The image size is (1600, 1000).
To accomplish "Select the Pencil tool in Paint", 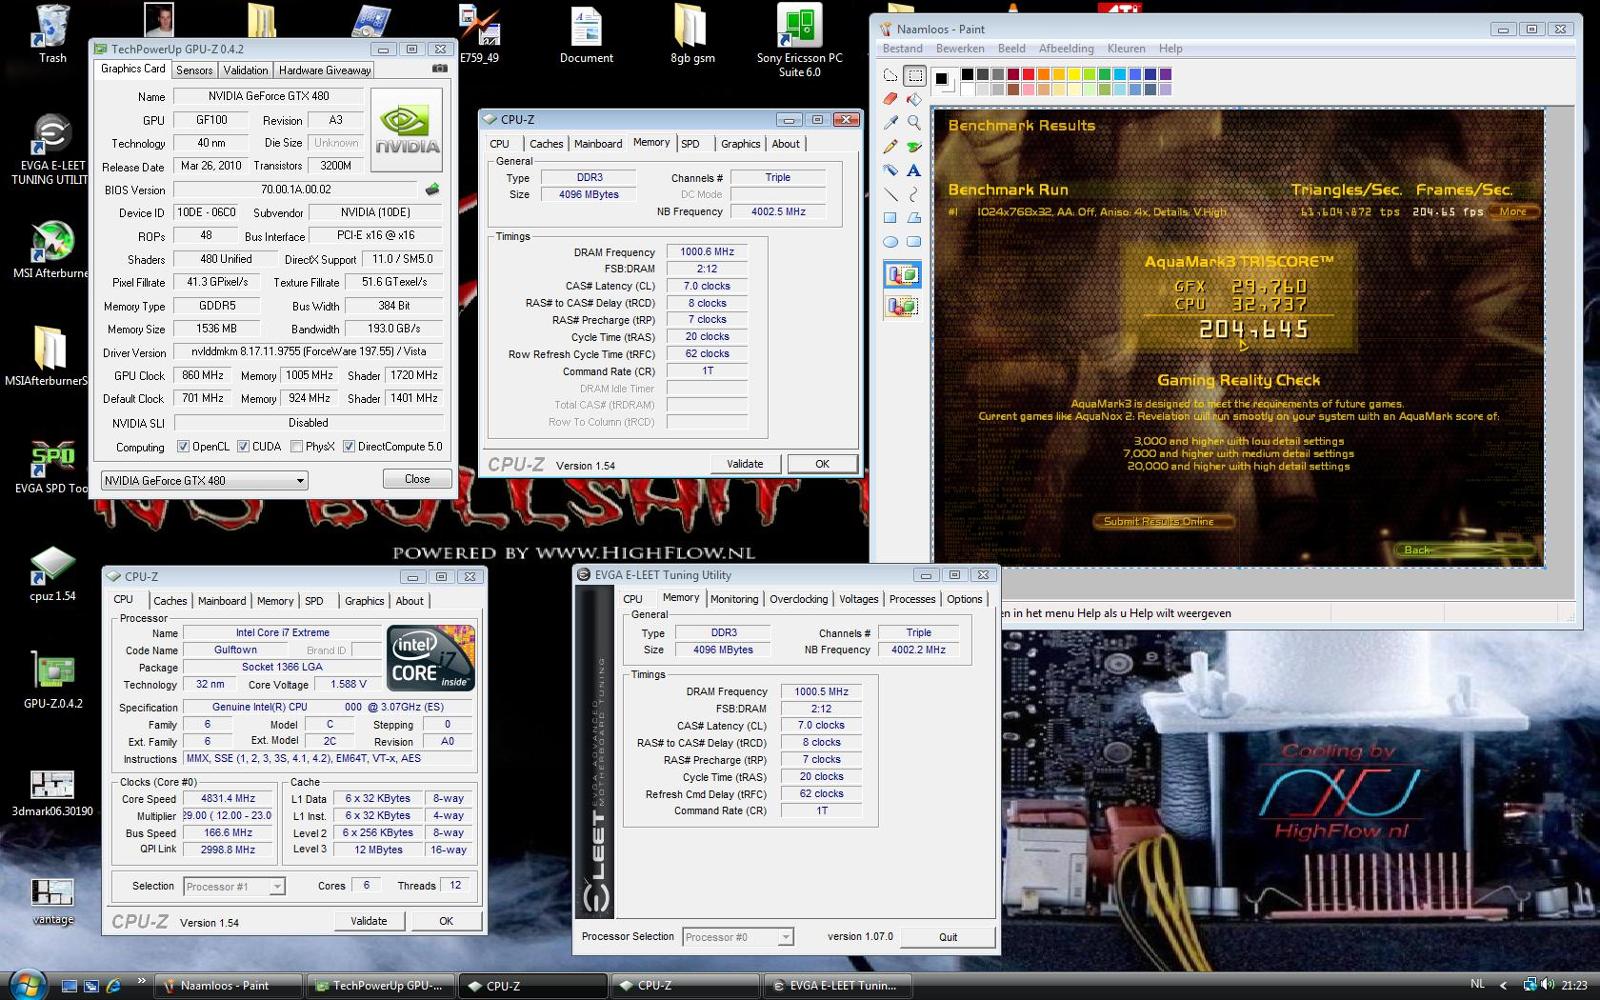I will tap(890, 146).
